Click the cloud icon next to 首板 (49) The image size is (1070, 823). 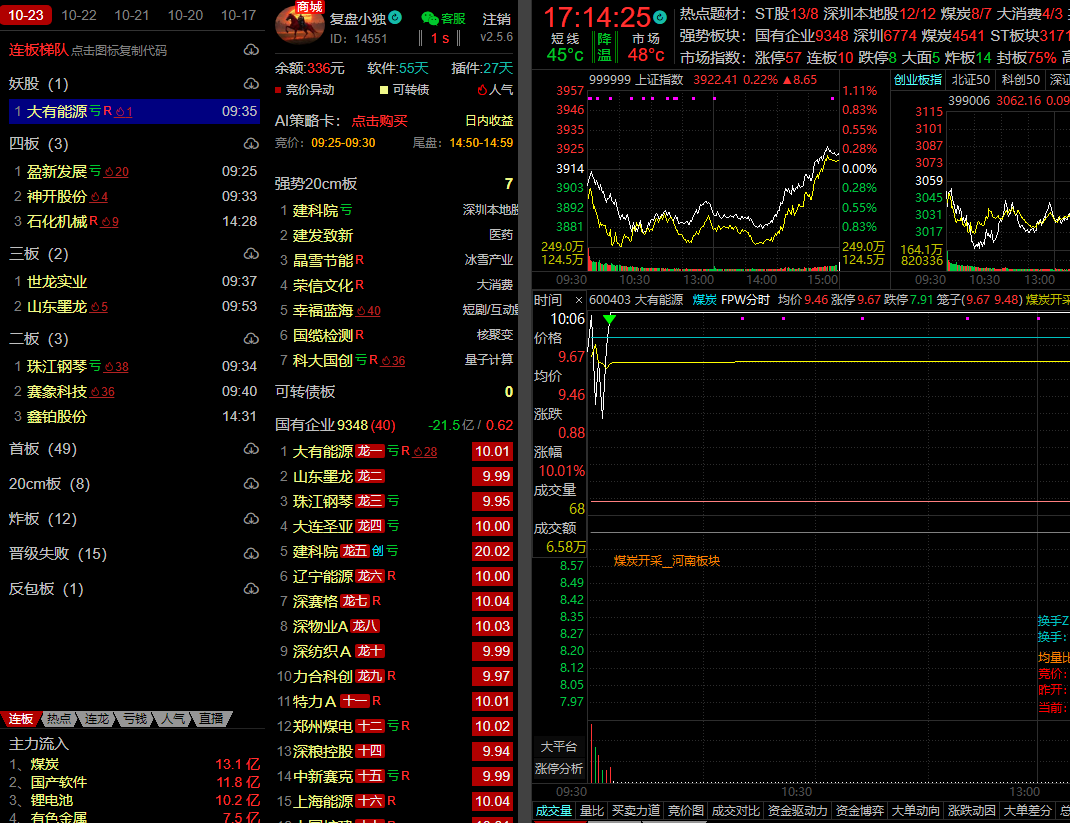250,449
